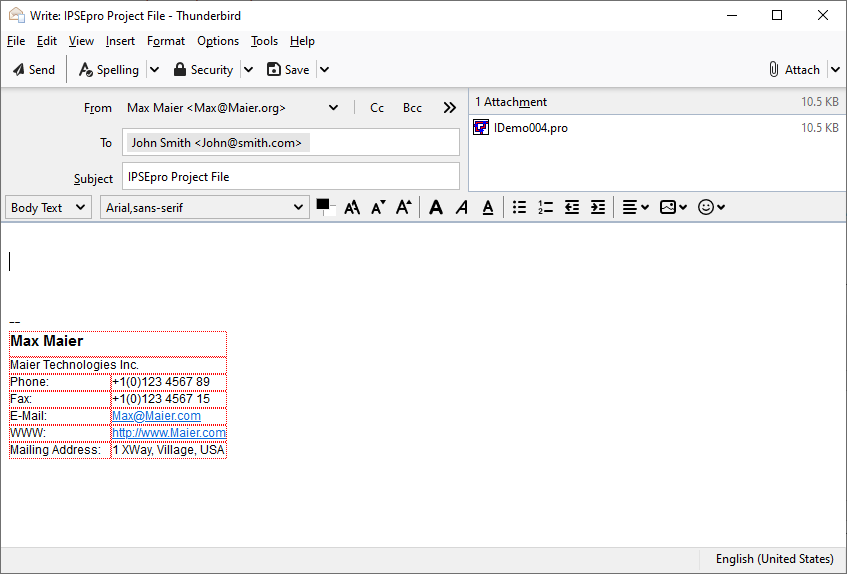
Task: Save the message draft
Action: click(288, 70)
